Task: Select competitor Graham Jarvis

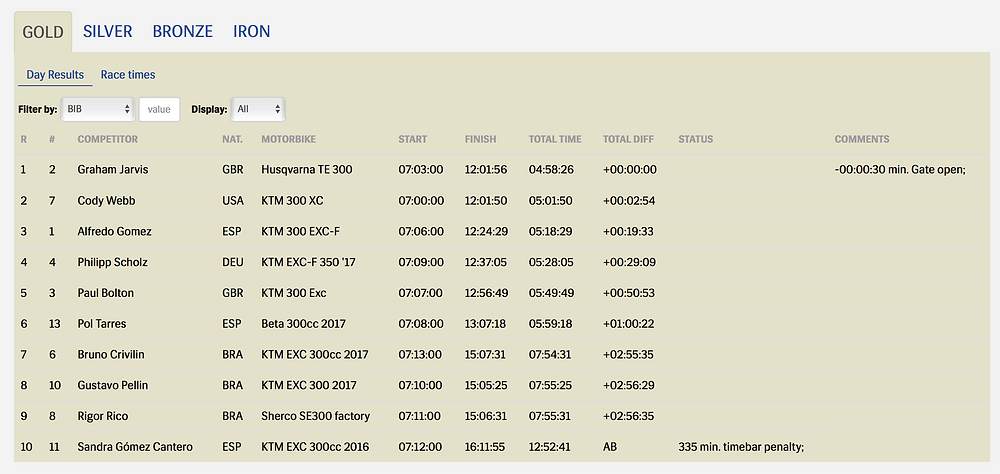Action: [111, 170]
